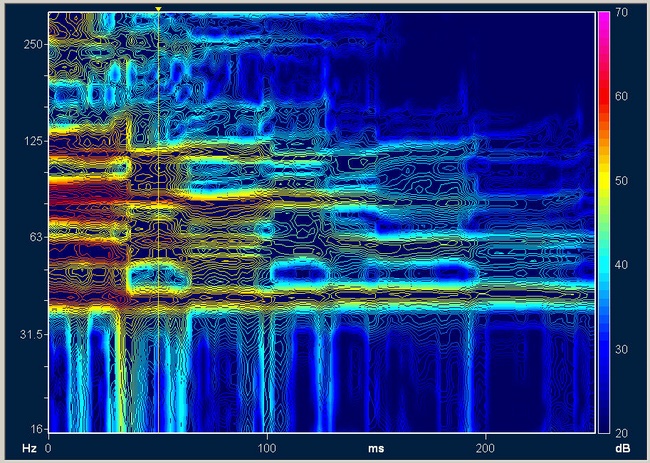Click the 70 dB scale label
Viewport: 650px width, 463px height.
click(622, 13)
